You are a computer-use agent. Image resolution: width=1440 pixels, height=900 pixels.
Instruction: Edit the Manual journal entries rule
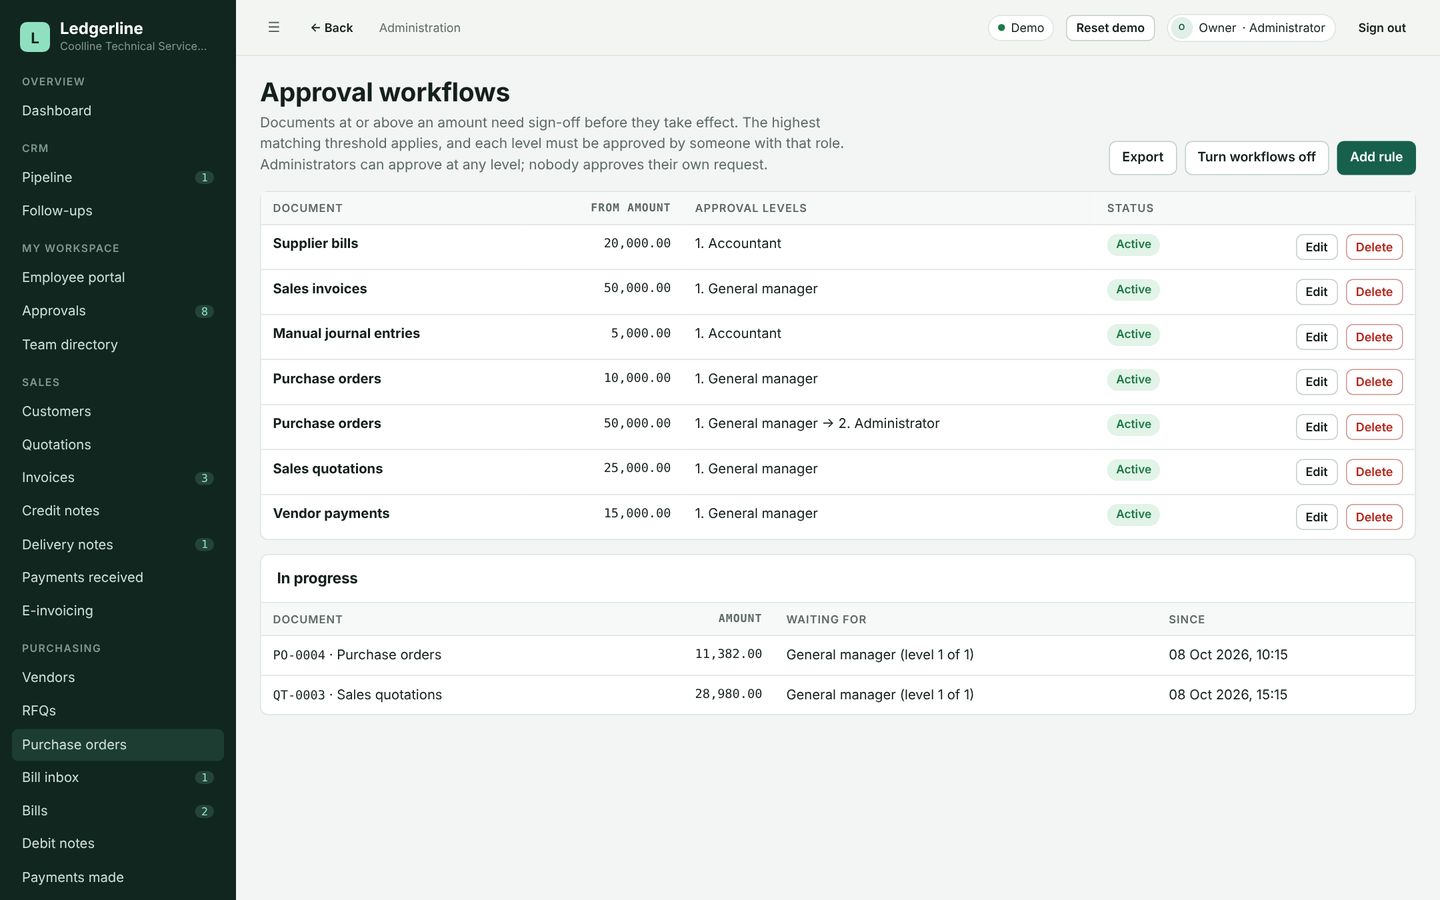[1316, 337]
